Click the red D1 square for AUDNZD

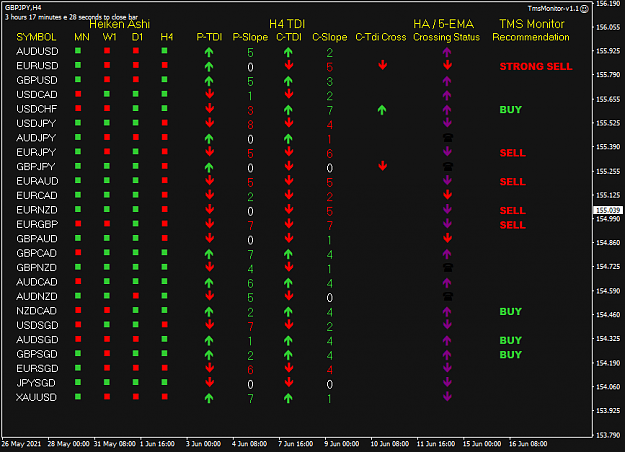(136, 296)
